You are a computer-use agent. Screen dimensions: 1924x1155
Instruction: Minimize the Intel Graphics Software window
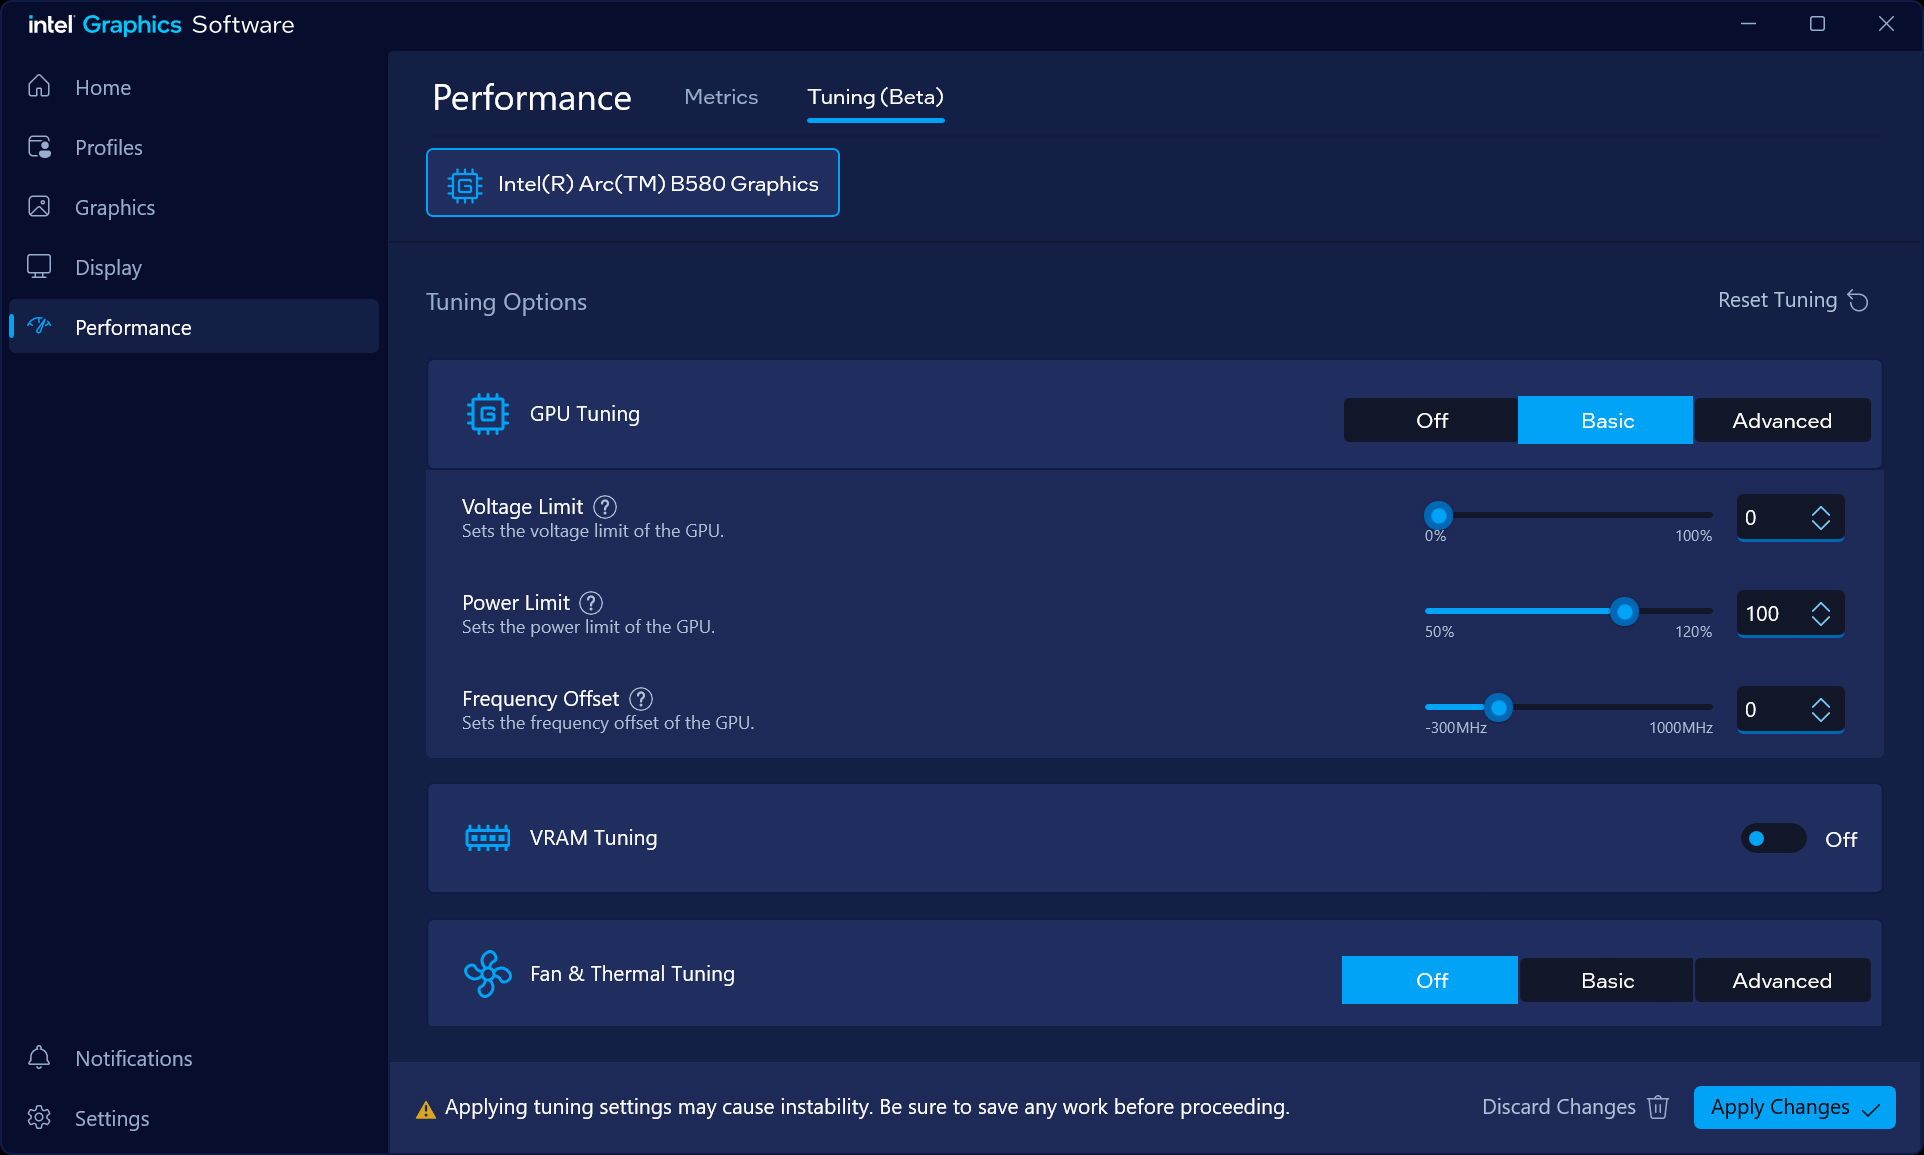[x=1748, y=24]
